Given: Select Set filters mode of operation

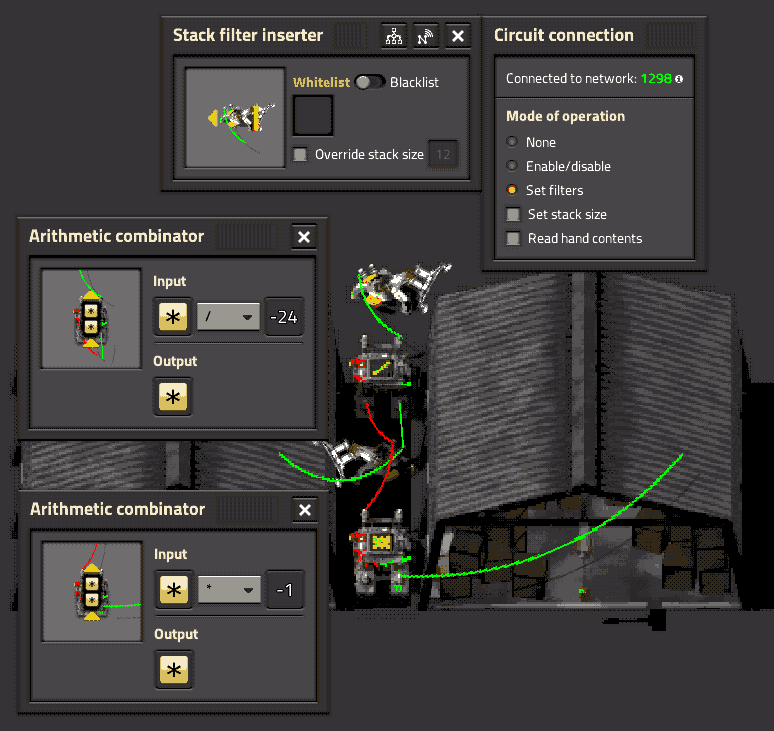Looking at the screenshot, I should (x=512, y=190).
